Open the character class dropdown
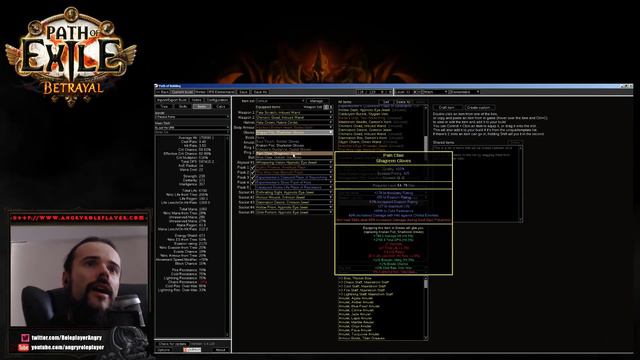This screenshot has height=360, width=640. 435,92
